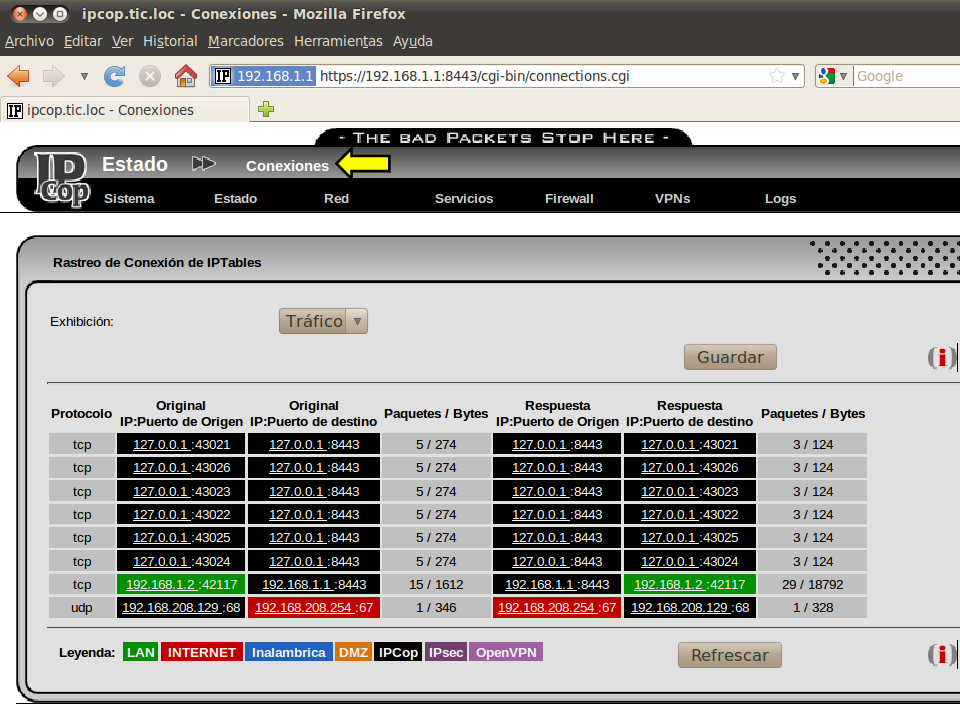
Task: Click the red INTERNET legend swatch
Action: (x=201, y=652)
